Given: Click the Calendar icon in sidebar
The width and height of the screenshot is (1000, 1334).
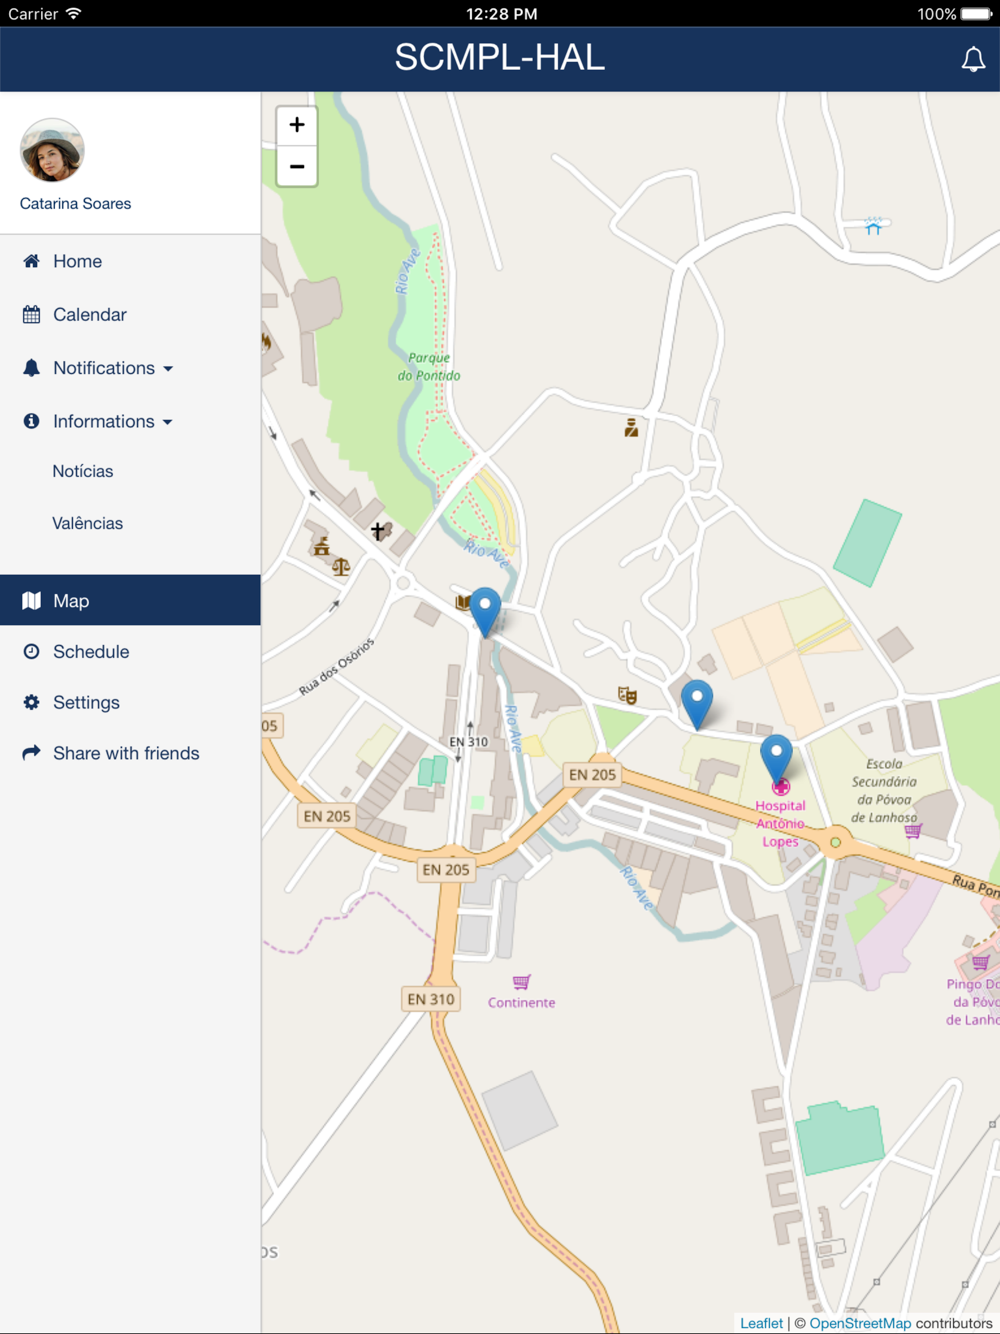Looking at the screenshot, I should (x=32, y=314).
